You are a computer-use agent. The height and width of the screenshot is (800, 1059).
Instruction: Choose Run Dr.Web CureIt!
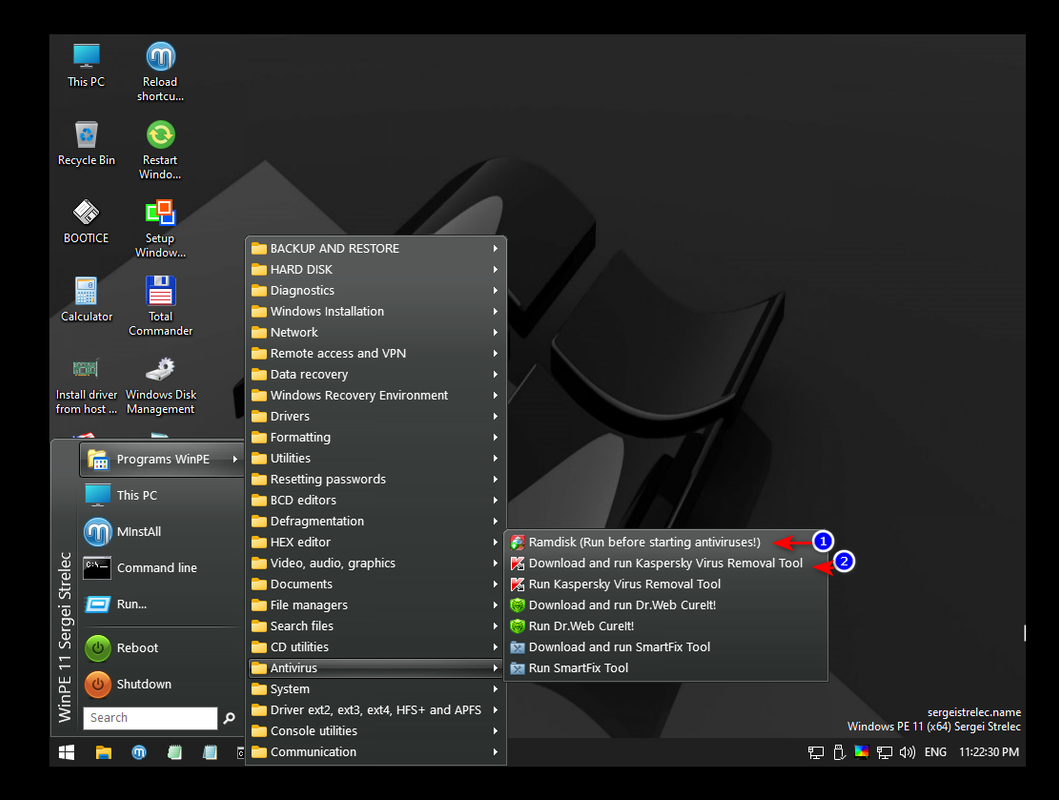point(665,626)
